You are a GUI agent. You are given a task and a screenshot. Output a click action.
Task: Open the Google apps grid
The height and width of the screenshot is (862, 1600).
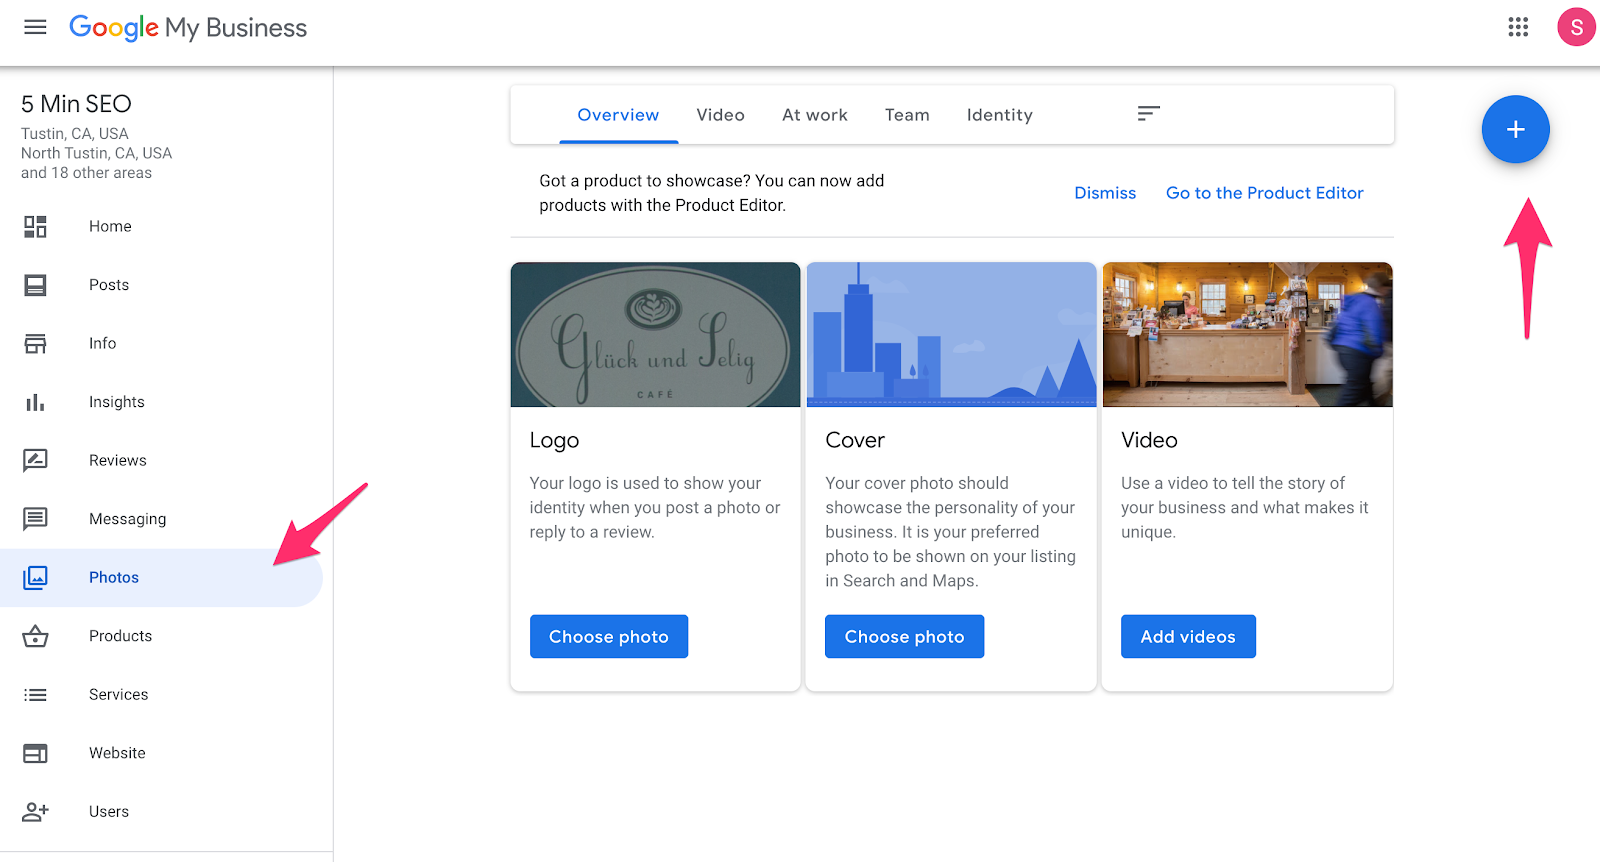pos(1518,27)
